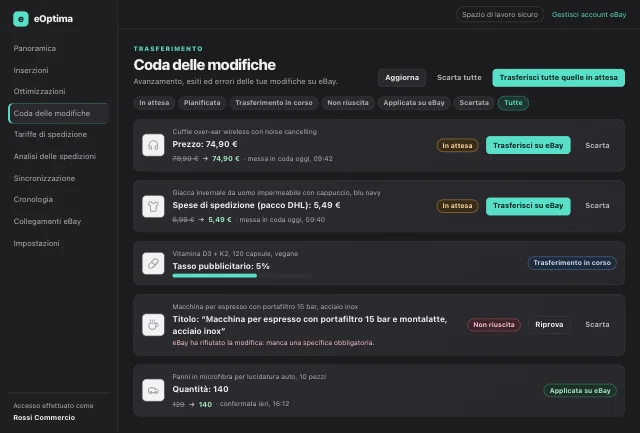Click Trasferisci tutte quelle in attesa
The height and width of the screenshot is (433, 640).
(x=558, y=78)
